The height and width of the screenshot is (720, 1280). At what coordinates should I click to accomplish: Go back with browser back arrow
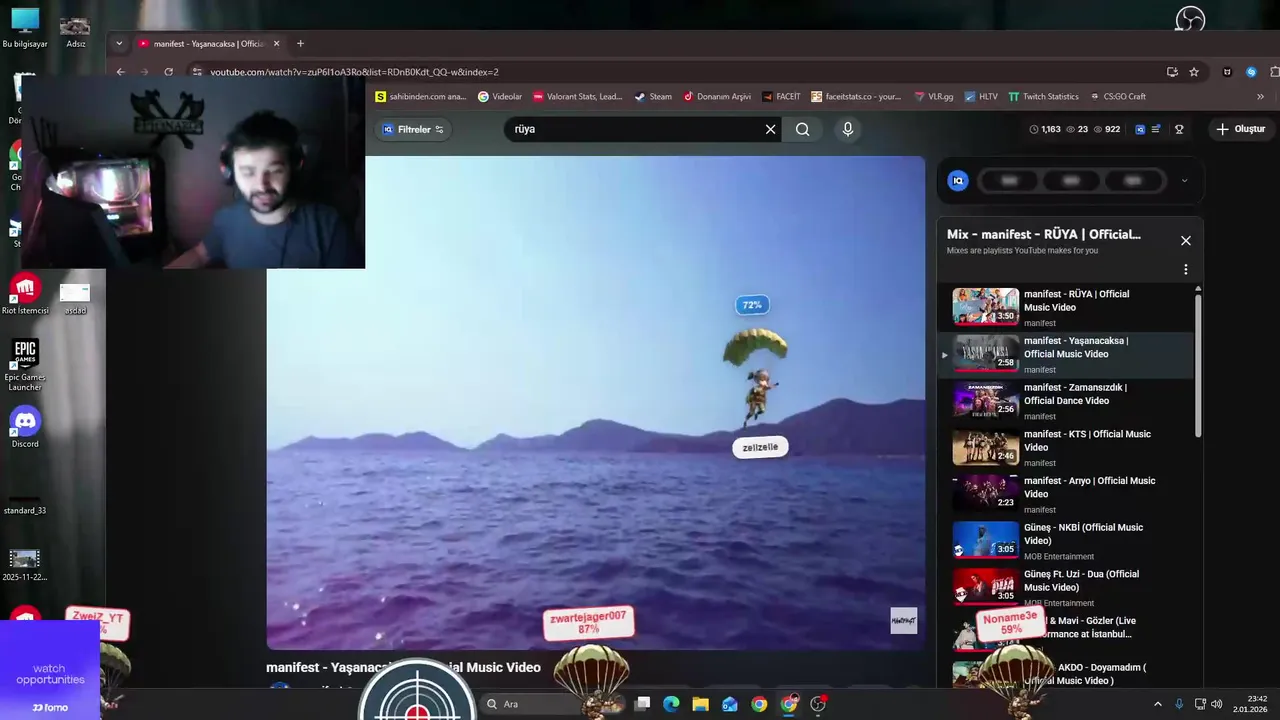point(121,72)
